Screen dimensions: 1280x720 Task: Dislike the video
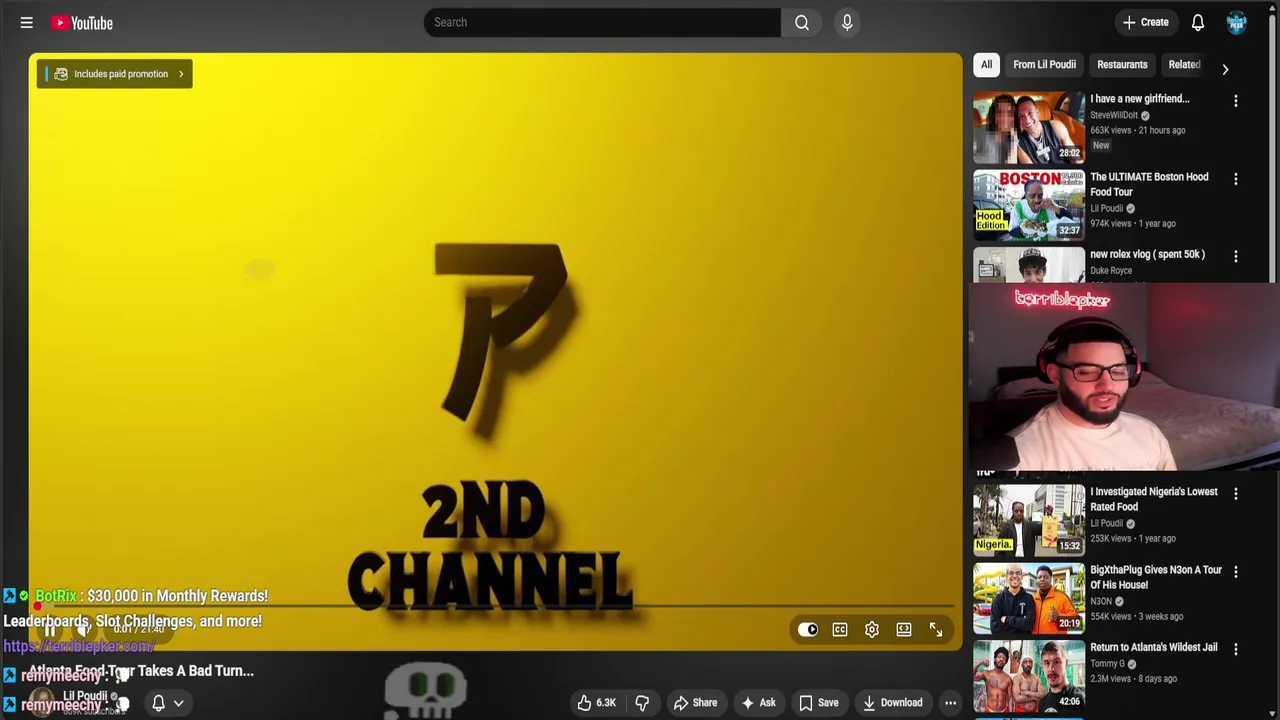pos(642,703)
